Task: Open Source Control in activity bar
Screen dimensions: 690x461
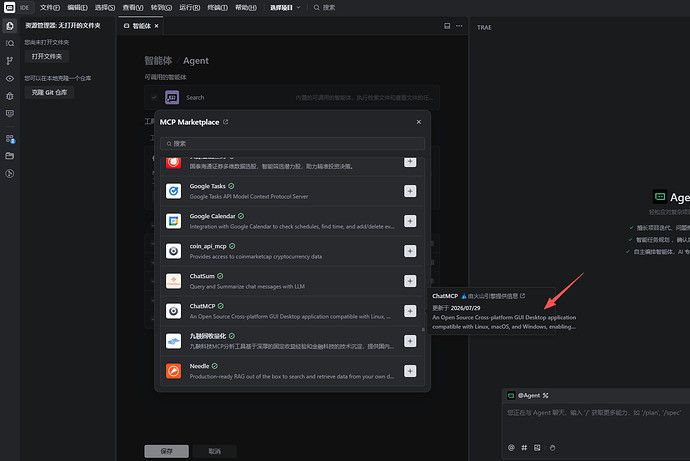Action: 10,61
